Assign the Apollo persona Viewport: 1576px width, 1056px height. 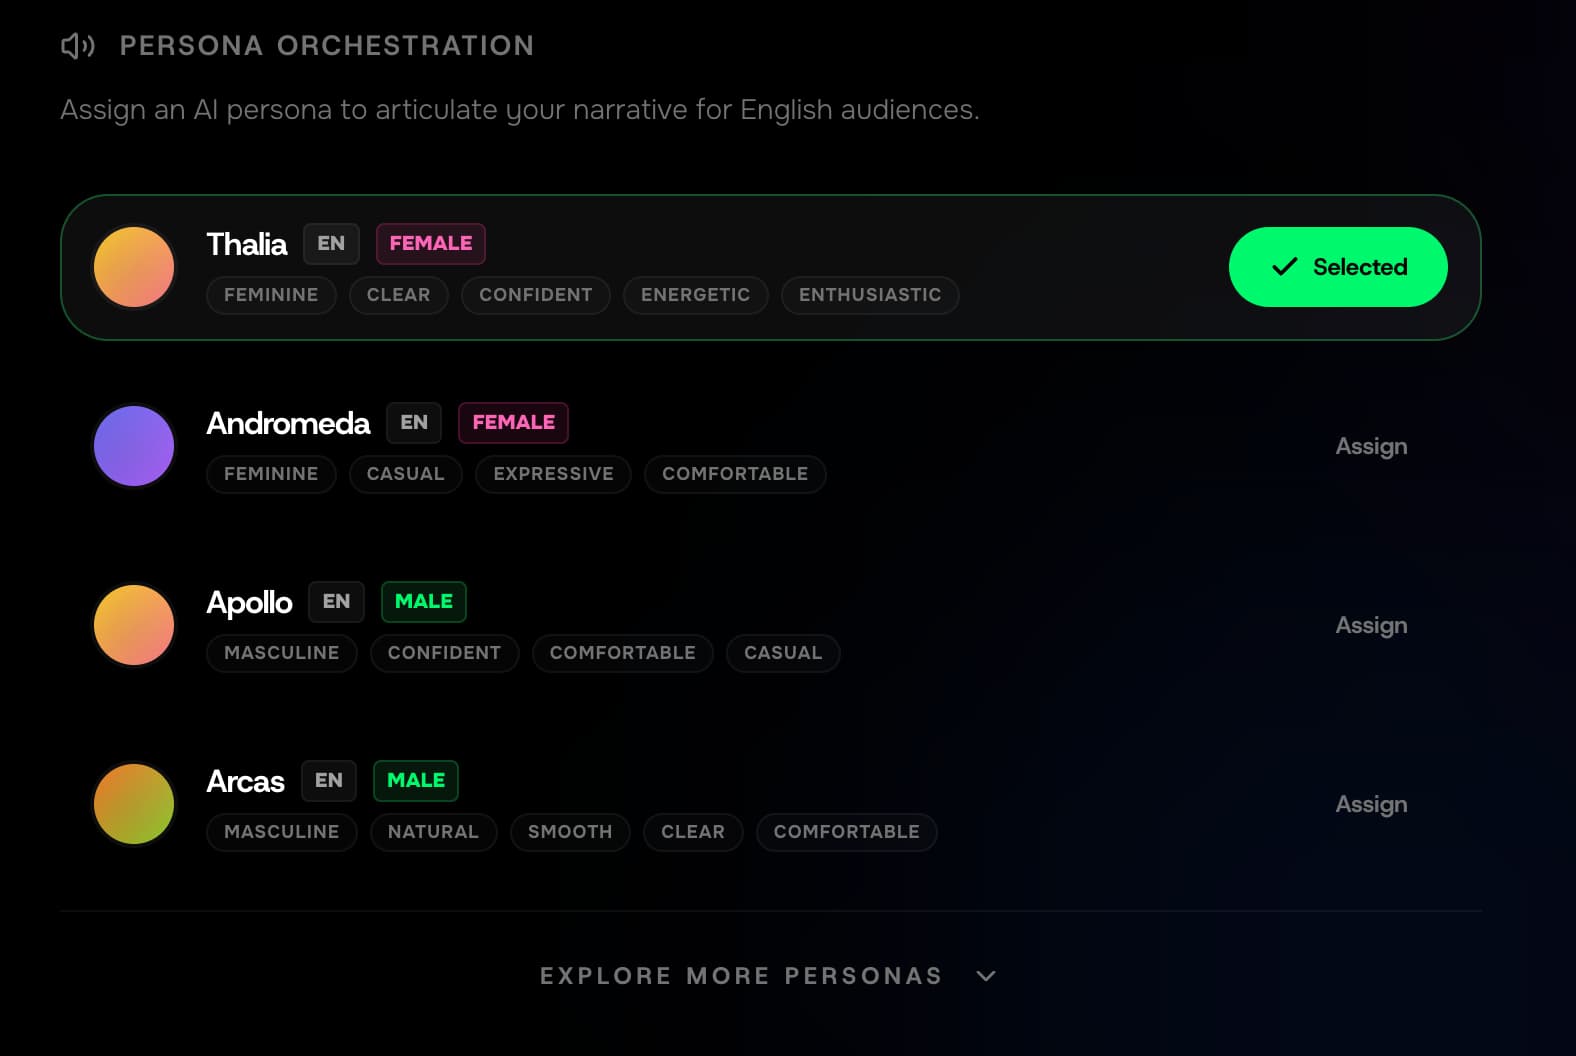point(1371,625)
